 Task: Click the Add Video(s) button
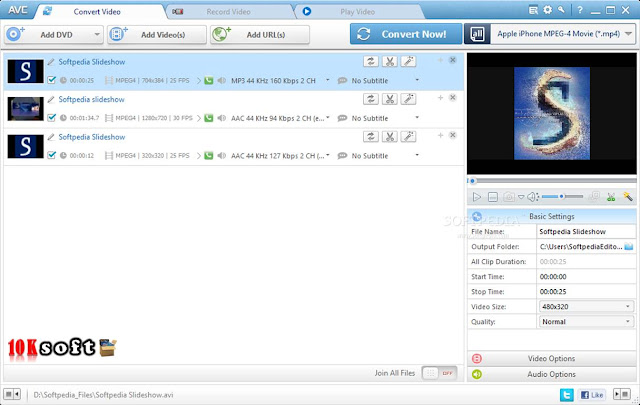pyautogui.click(x=157, y=35)
